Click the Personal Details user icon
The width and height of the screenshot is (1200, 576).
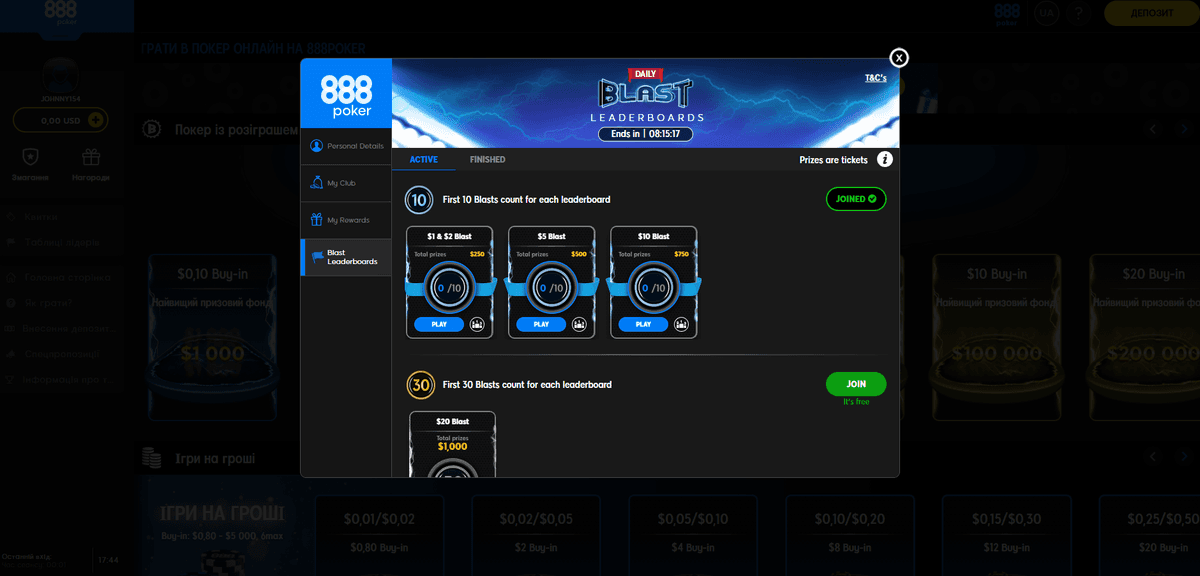click(x=317, y=146)
